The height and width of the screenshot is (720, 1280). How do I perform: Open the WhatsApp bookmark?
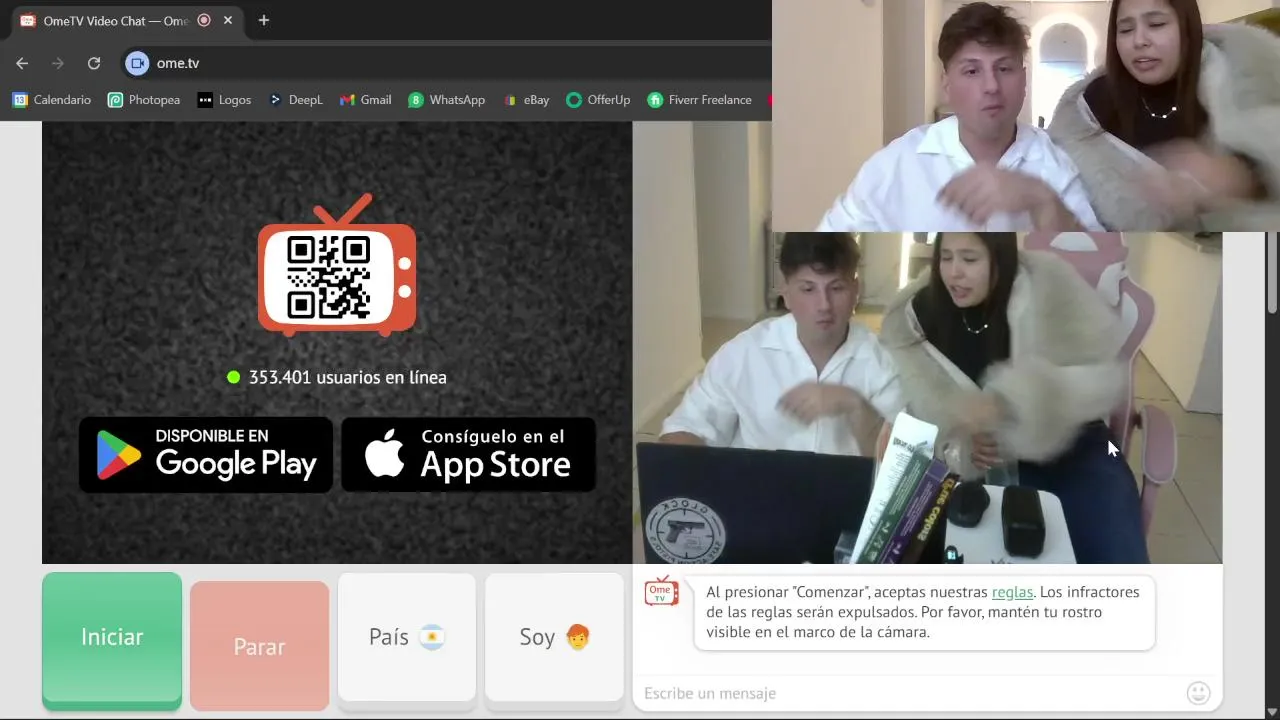446,100
